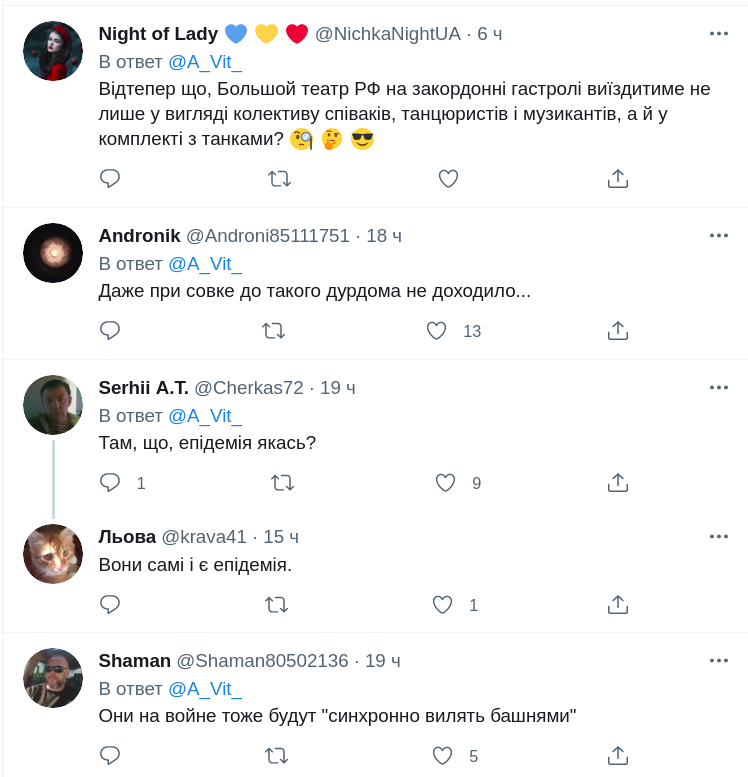The image size is (748, 777).
Task: Open Львова tweet's 15 ч timestamp
Action: [281, 537]
